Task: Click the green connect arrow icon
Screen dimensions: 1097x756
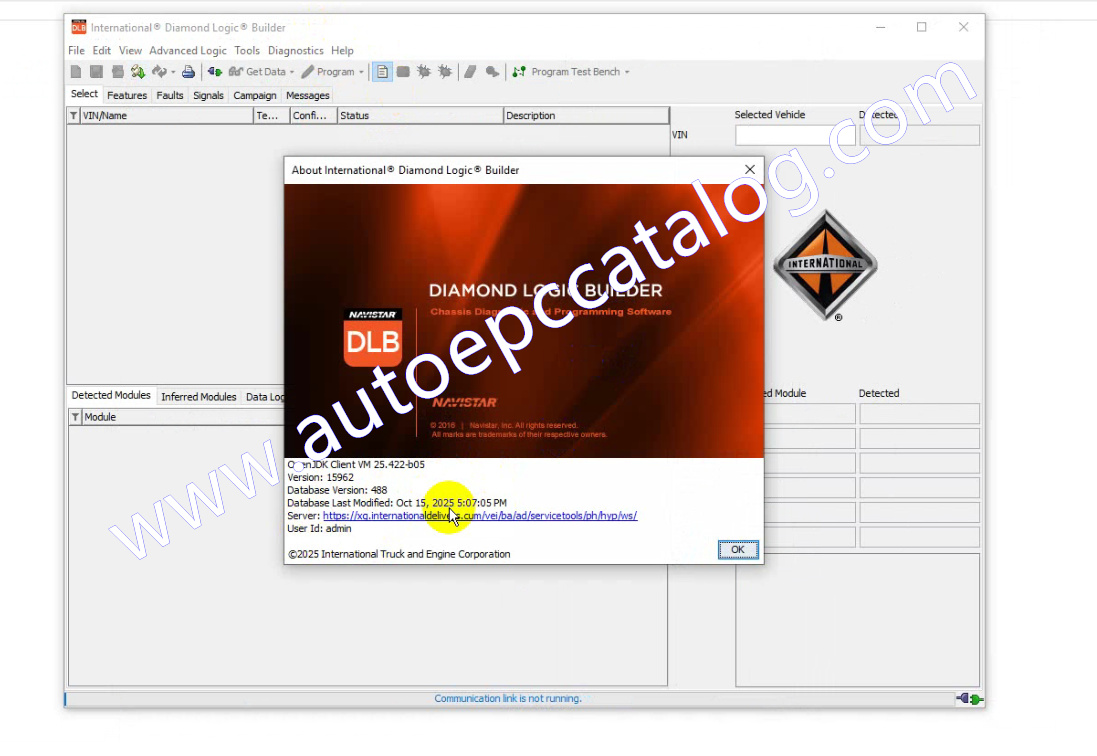Action: pyautogui.click(x=214, y=72)
